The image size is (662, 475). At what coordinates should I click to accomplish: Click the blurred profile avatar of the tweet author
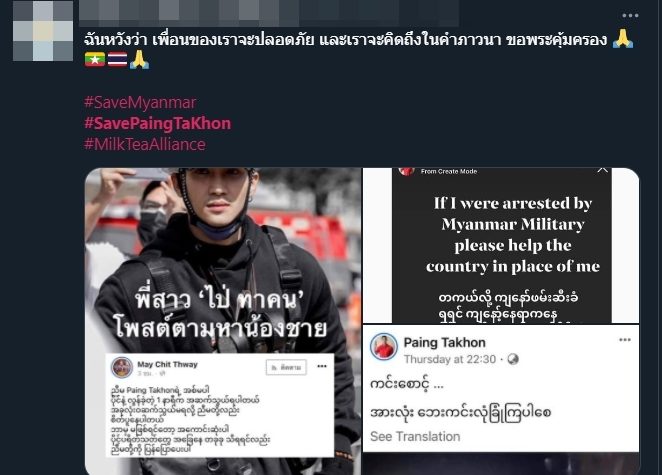tap(43, 31)
